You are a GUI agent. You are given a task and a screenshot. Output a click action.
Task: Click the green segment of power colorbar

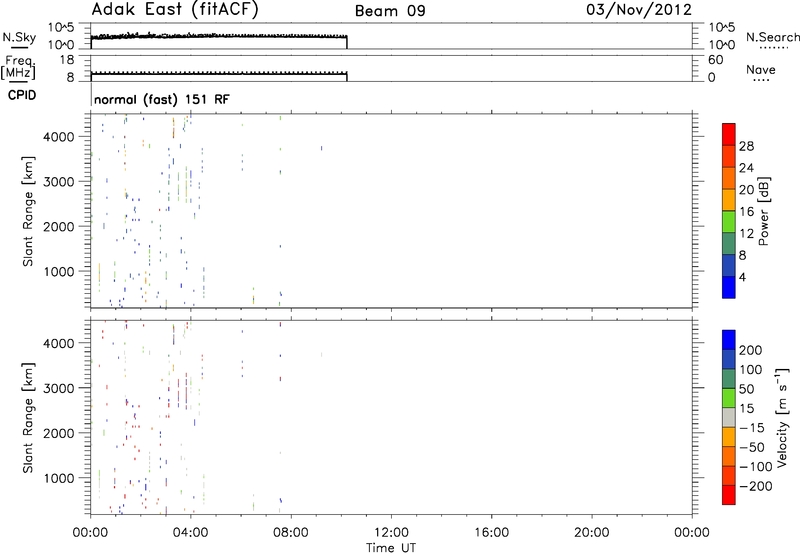pyautogui.click(x=729, y=221)
